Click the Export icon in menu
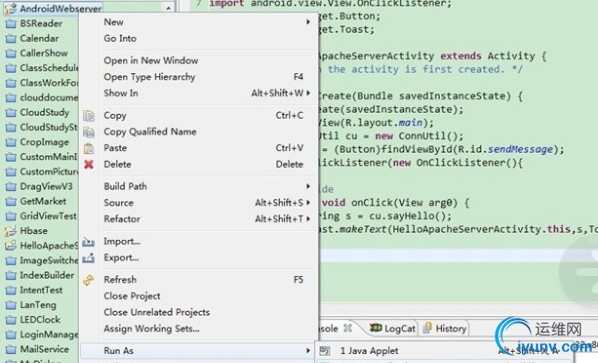 pyautogui.click(x=88, y=258)
